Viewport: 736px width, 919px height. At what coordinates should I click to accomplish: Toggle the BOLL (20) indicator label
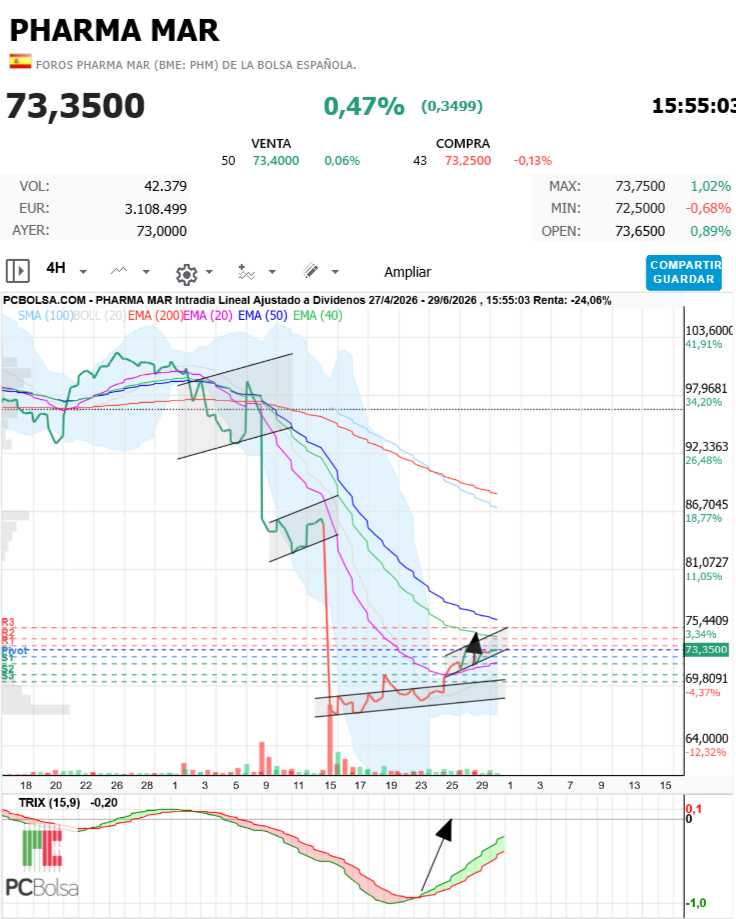point(99,315)
